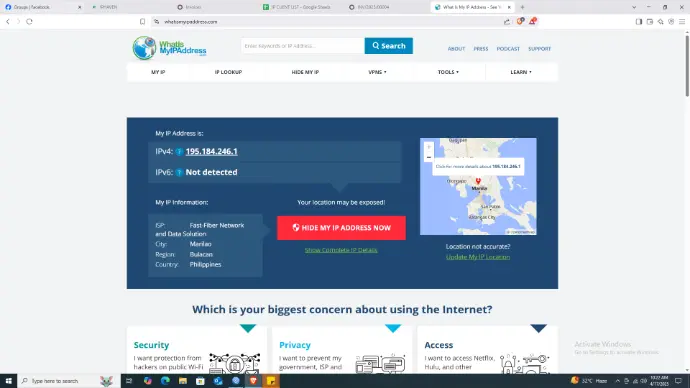Expand the TOOLS dropdown menu

point(448,72)
